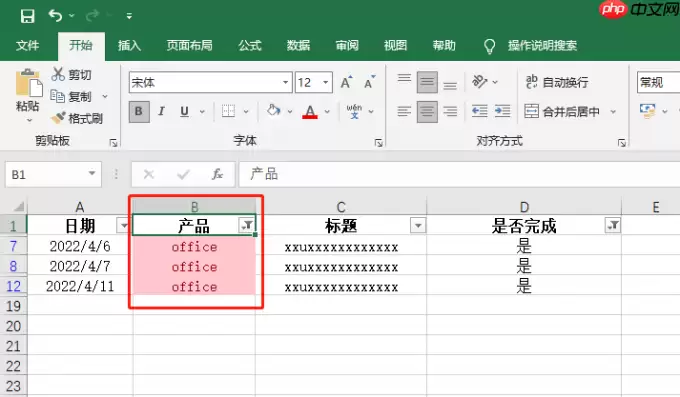Open the 帮助 ribbon tab

tap(444, 45)
